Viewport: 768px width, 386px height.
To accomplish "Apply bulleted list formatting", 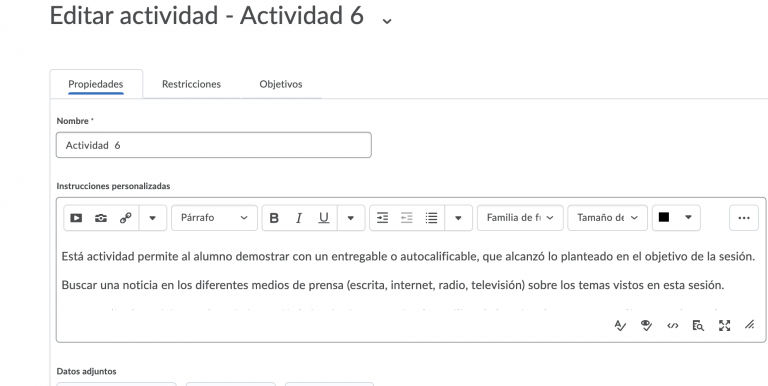I will [x=432, y=218].
